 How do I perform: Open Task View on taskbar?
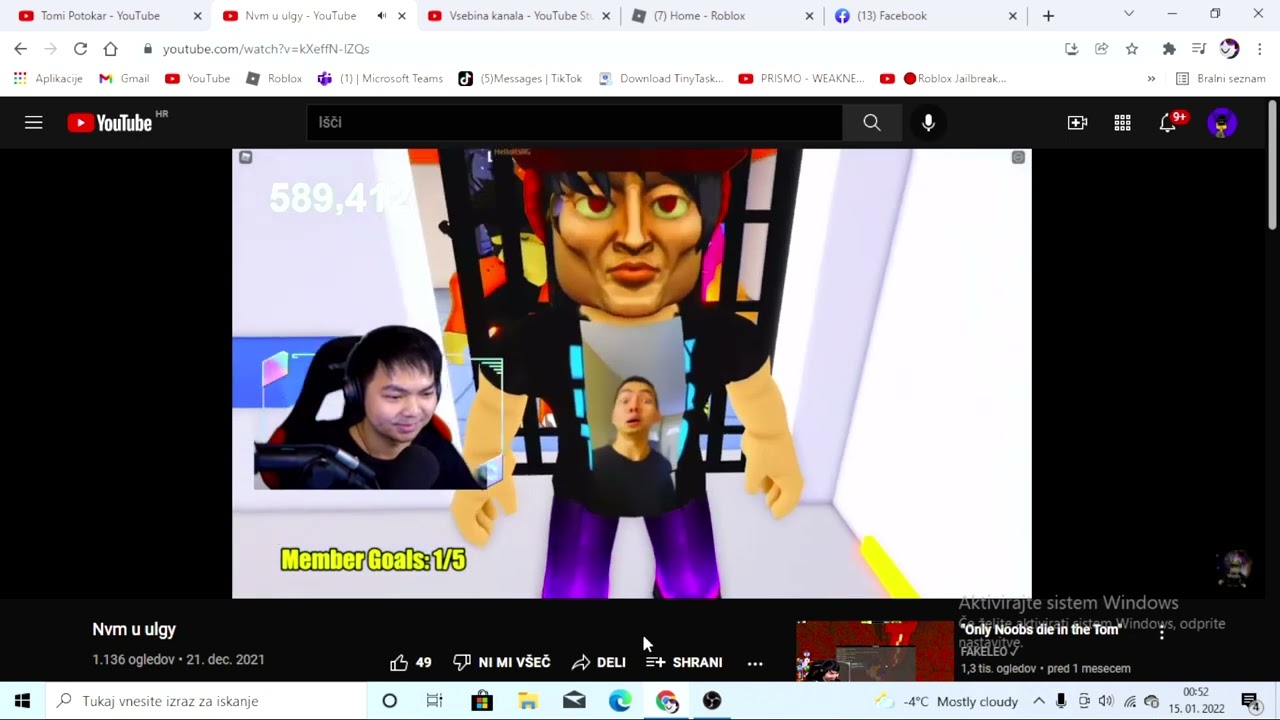(434, 701)
